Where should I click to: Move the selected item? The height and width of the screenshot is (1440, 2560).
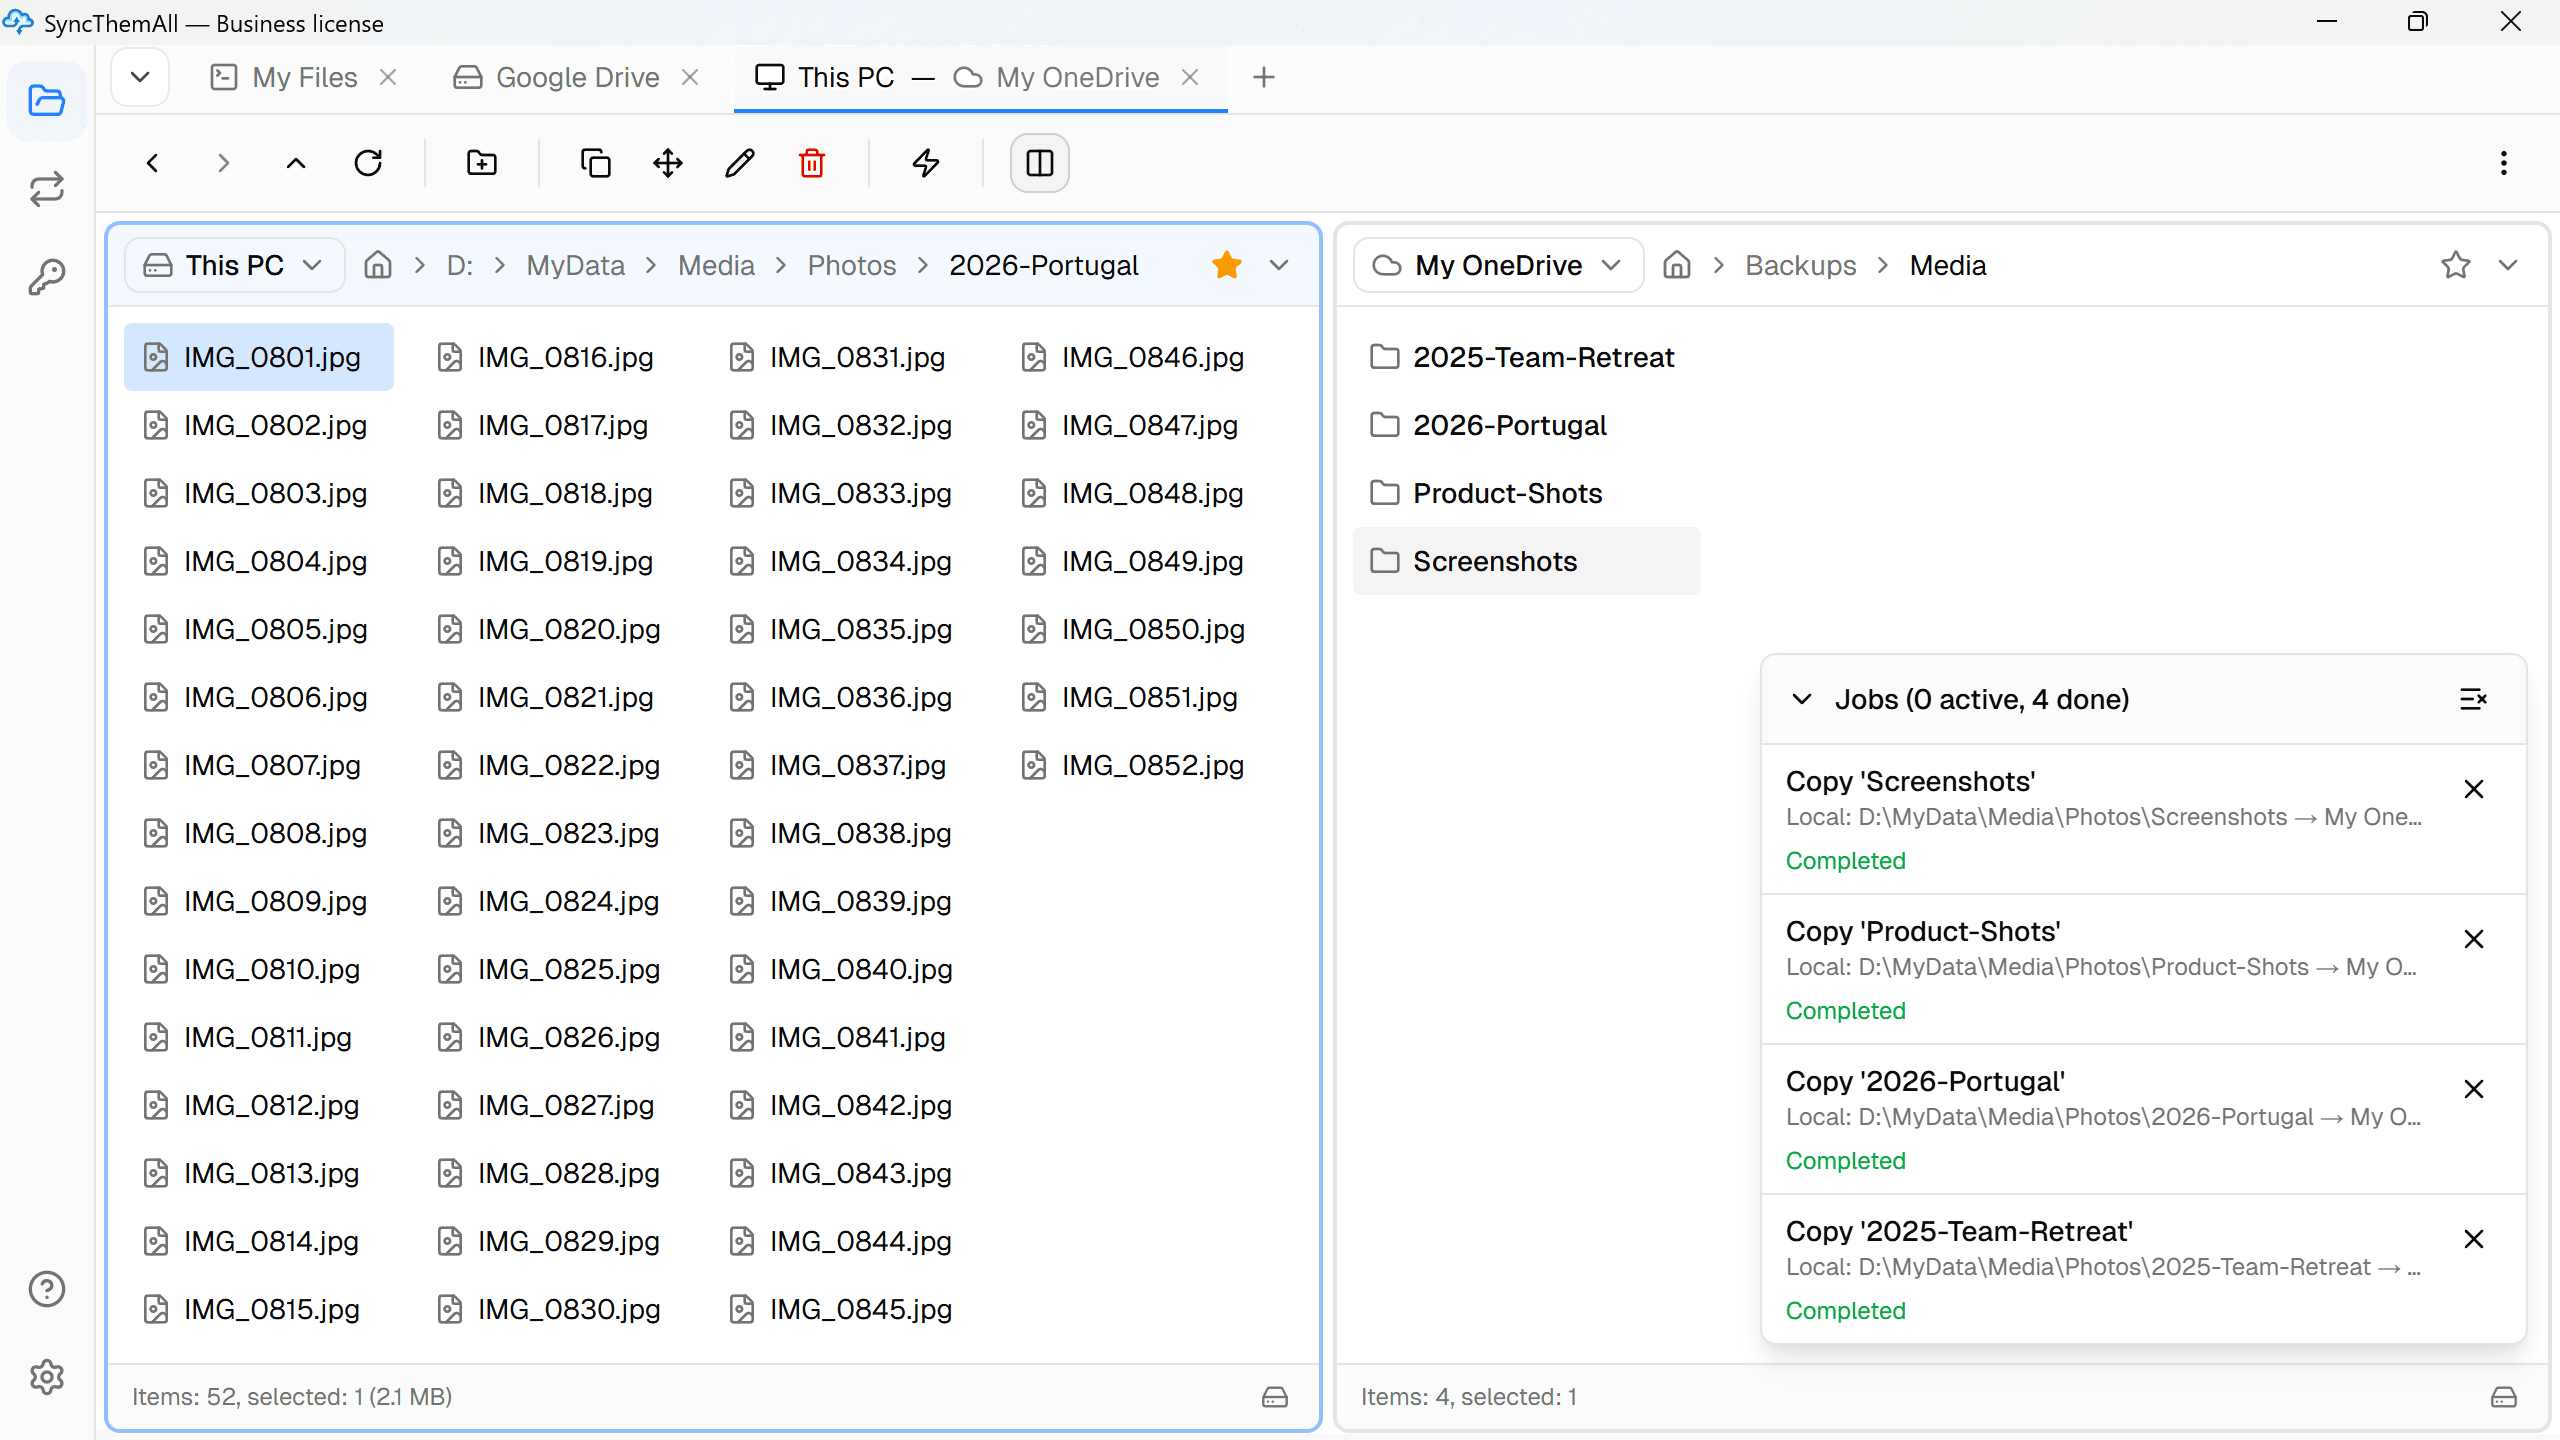click(668, 163)
